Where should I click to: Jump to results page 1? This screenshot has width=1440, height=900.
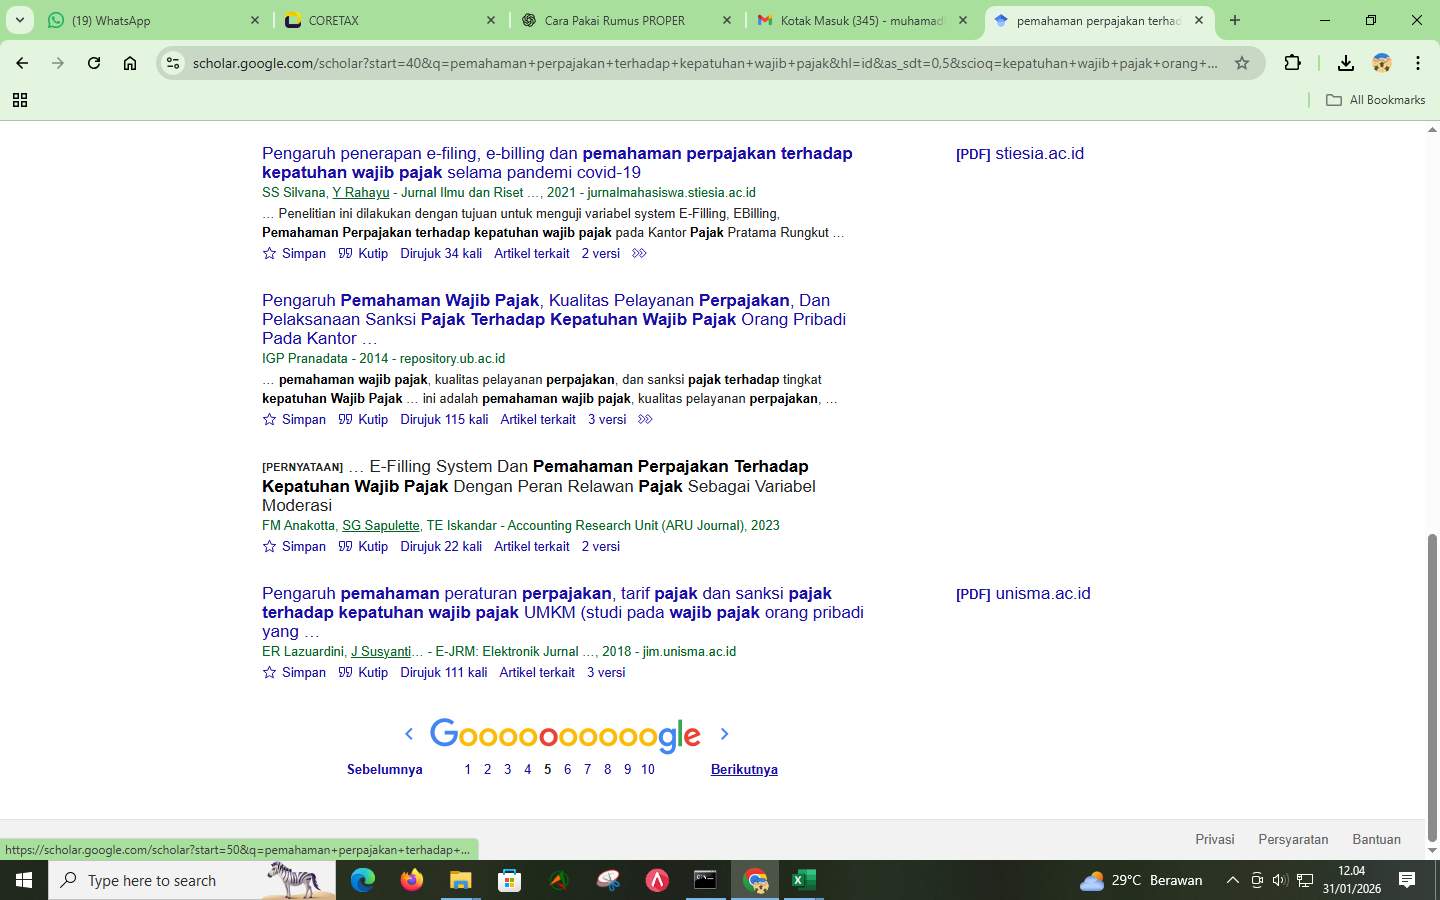(467, 769)
